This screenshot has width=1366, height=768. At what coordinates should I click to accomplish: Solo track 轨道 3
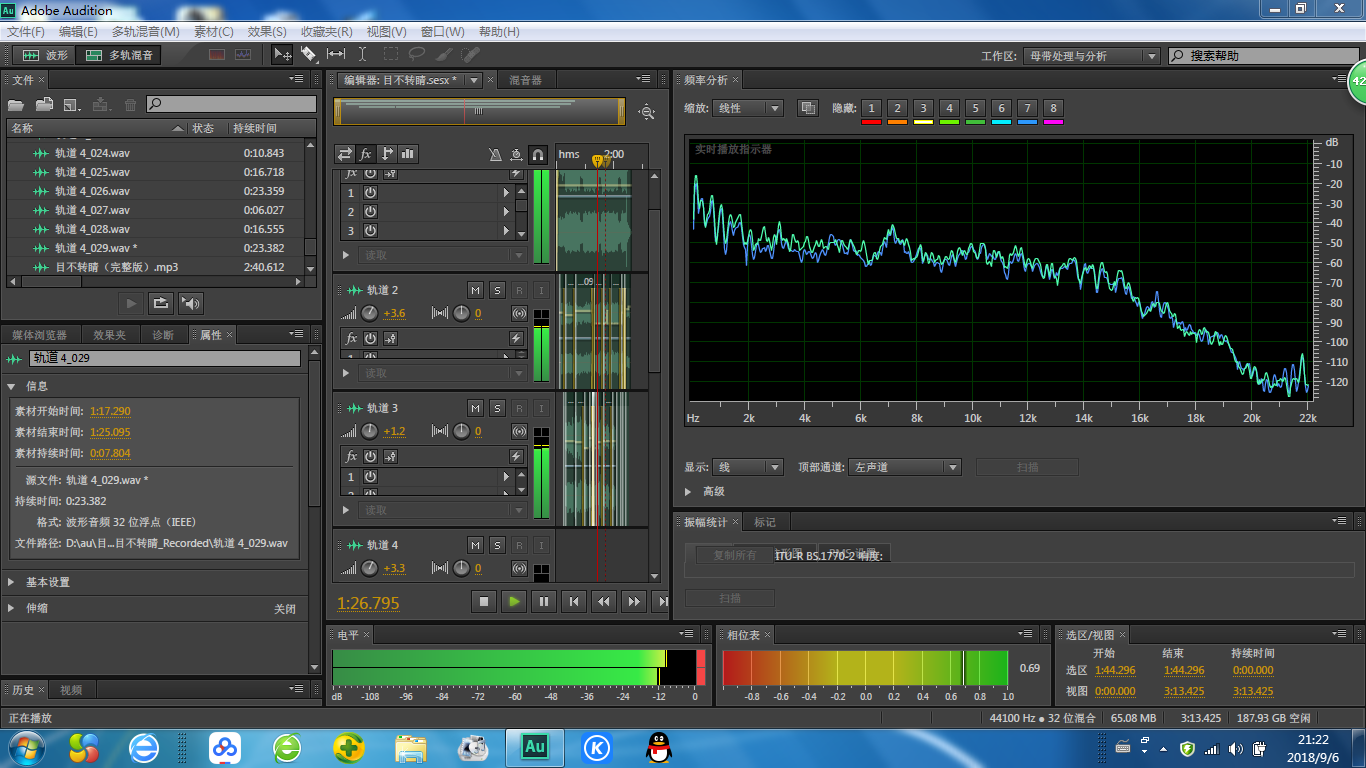[x=498, y=408]
